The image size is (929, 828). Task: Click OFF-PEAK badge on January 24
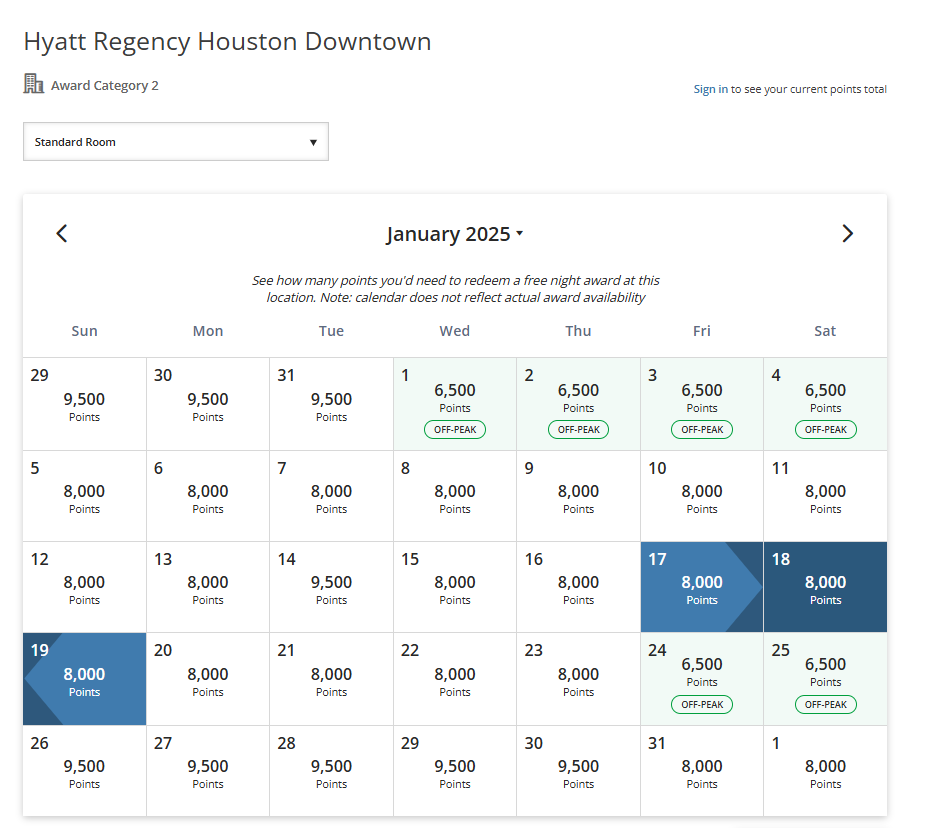pos(702,704)
